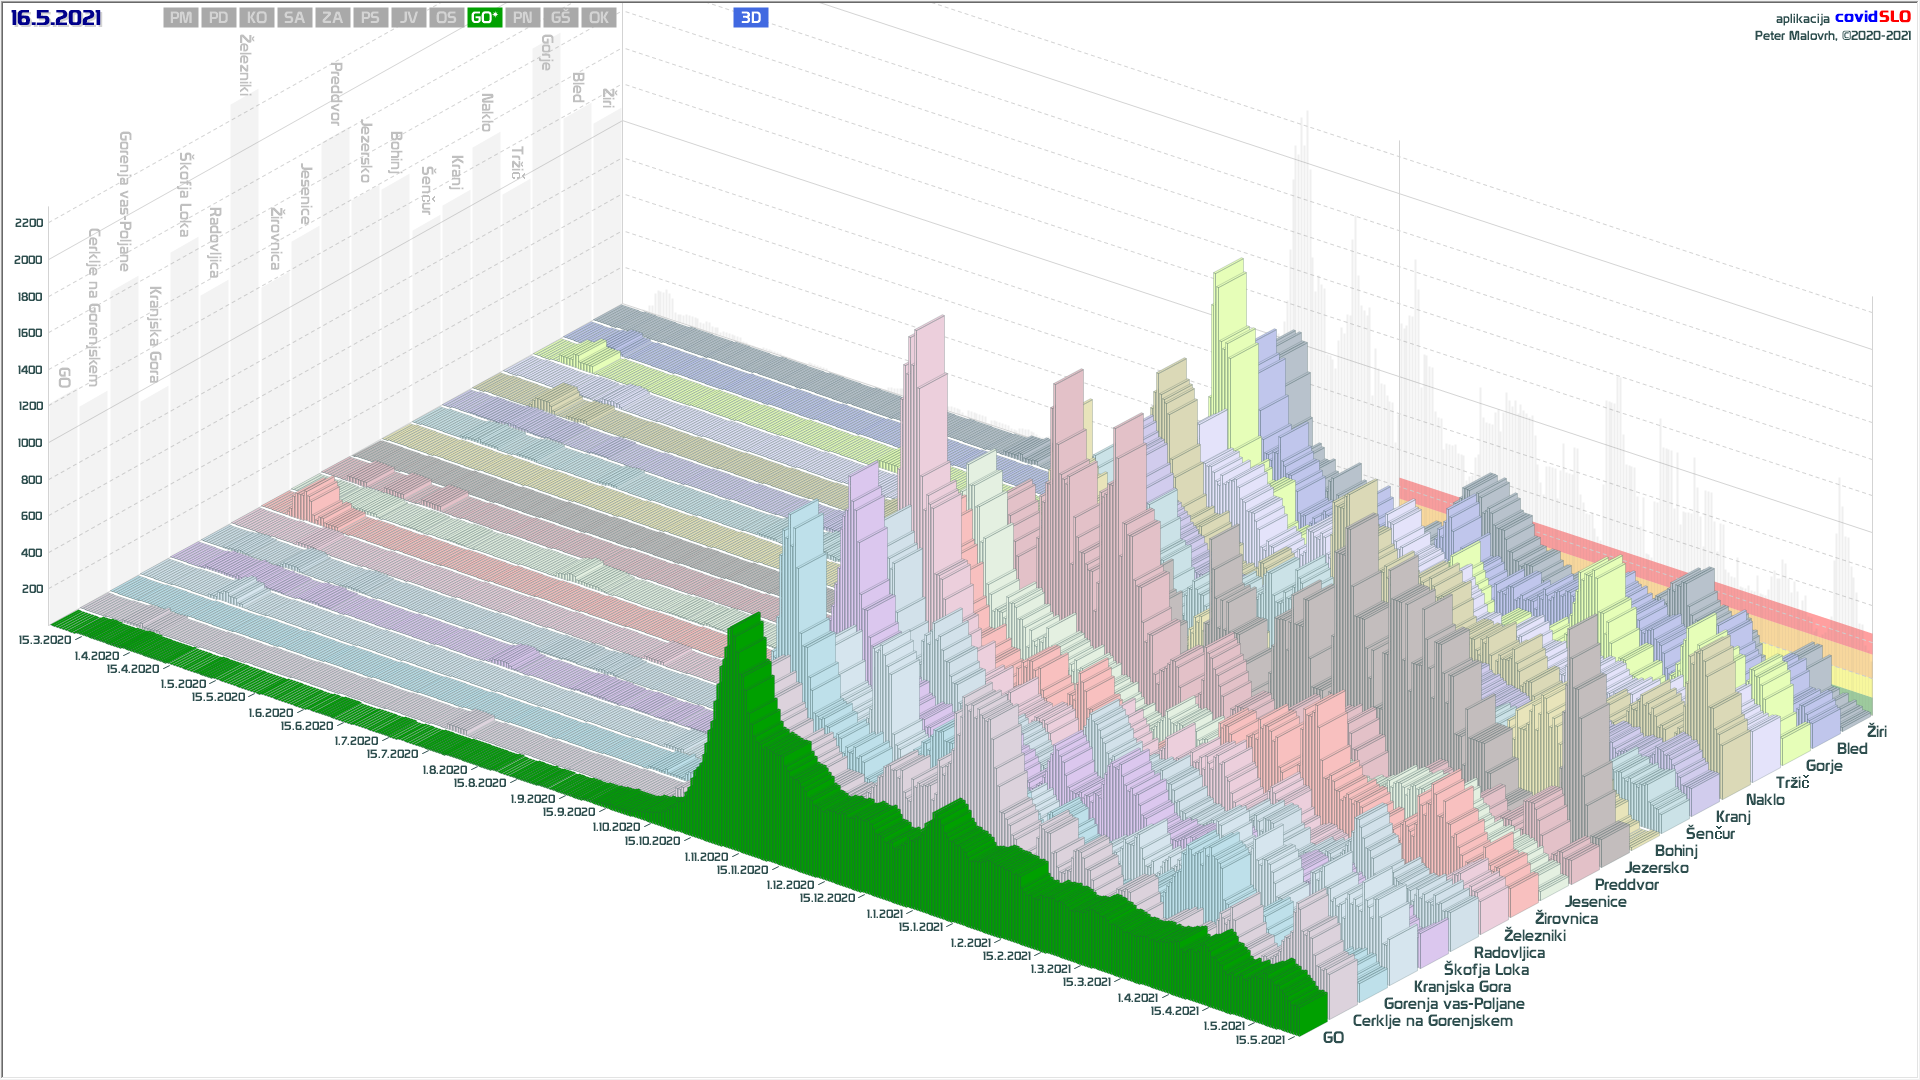Click the OK region button
Screen dimensions: 1920x1080
(x=598, y=18)
